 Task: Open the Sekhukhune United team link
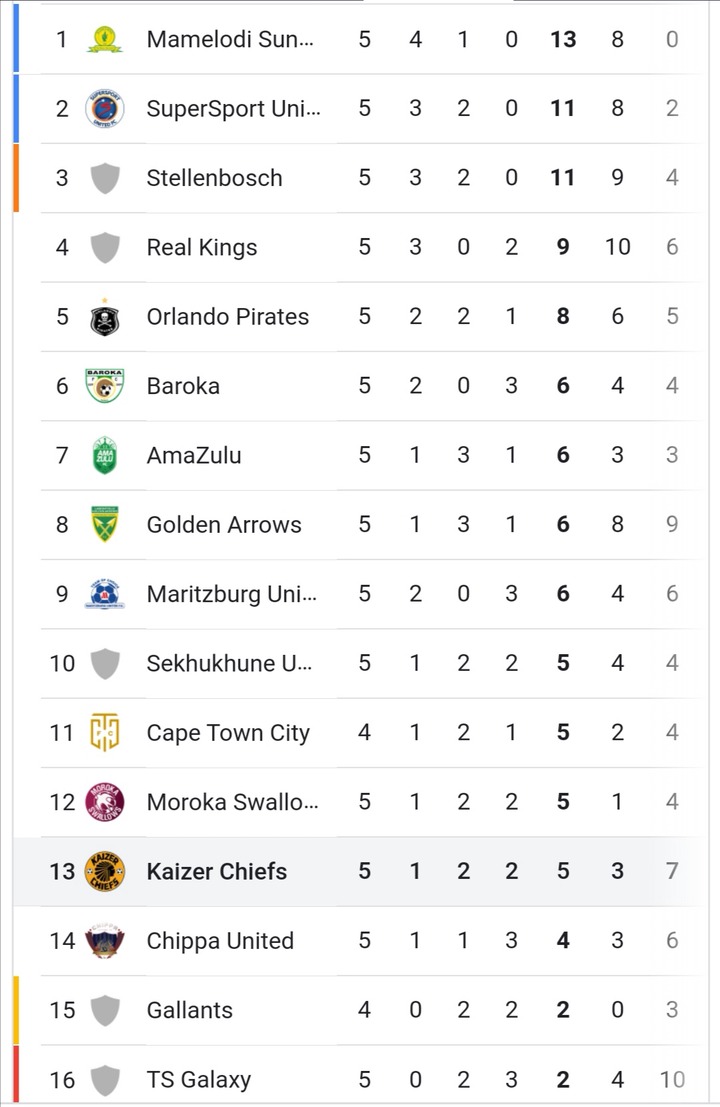pyautogui.click(x=229, y=663)
